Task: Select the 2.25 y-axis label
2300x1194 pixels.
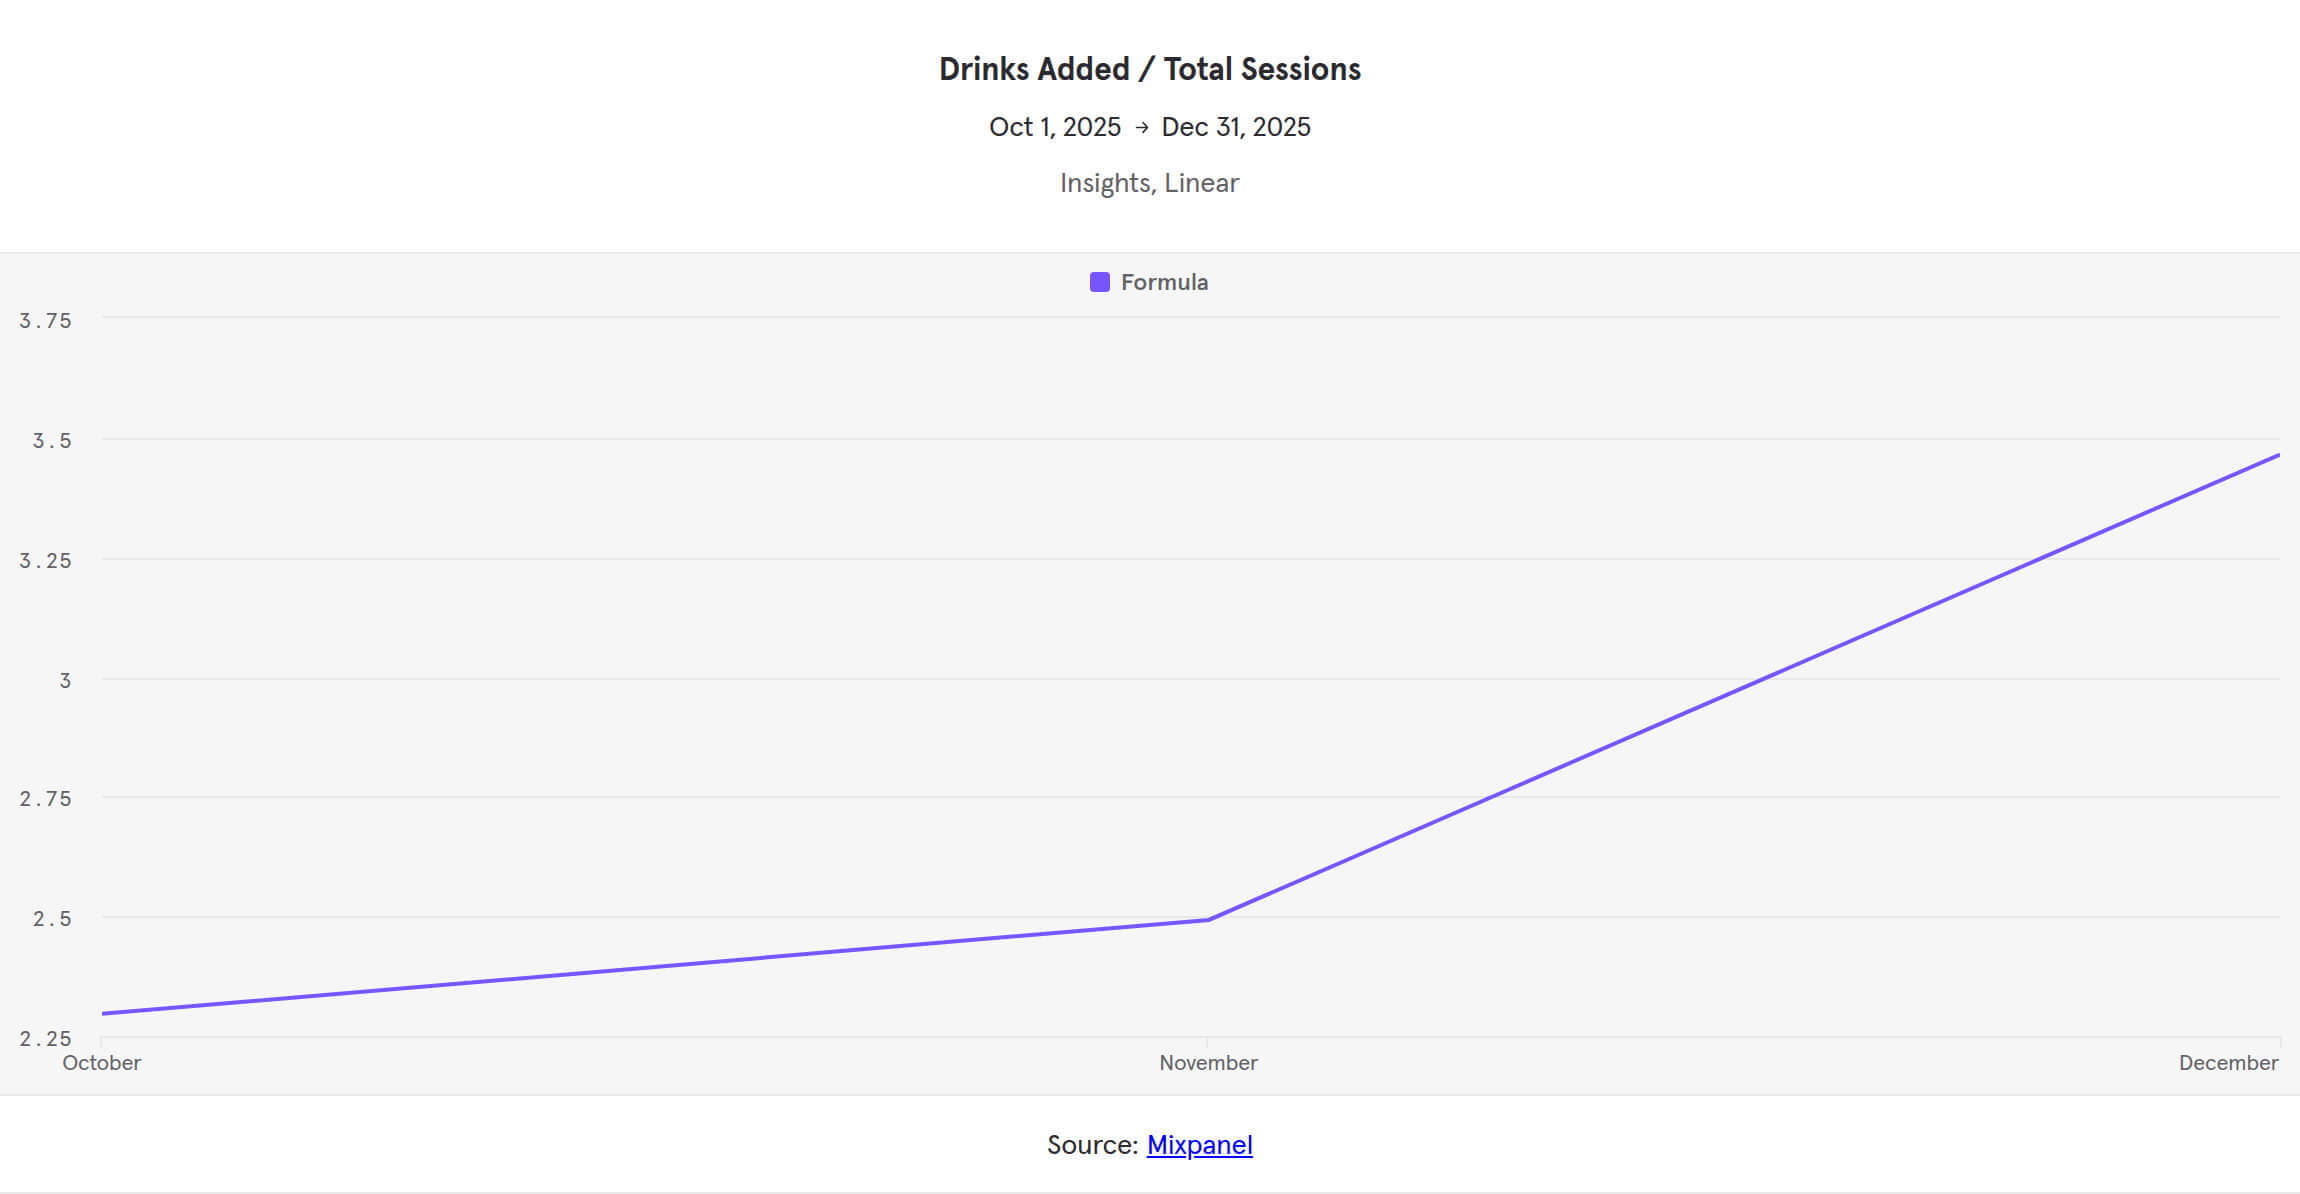Action: coord(47,1038)
